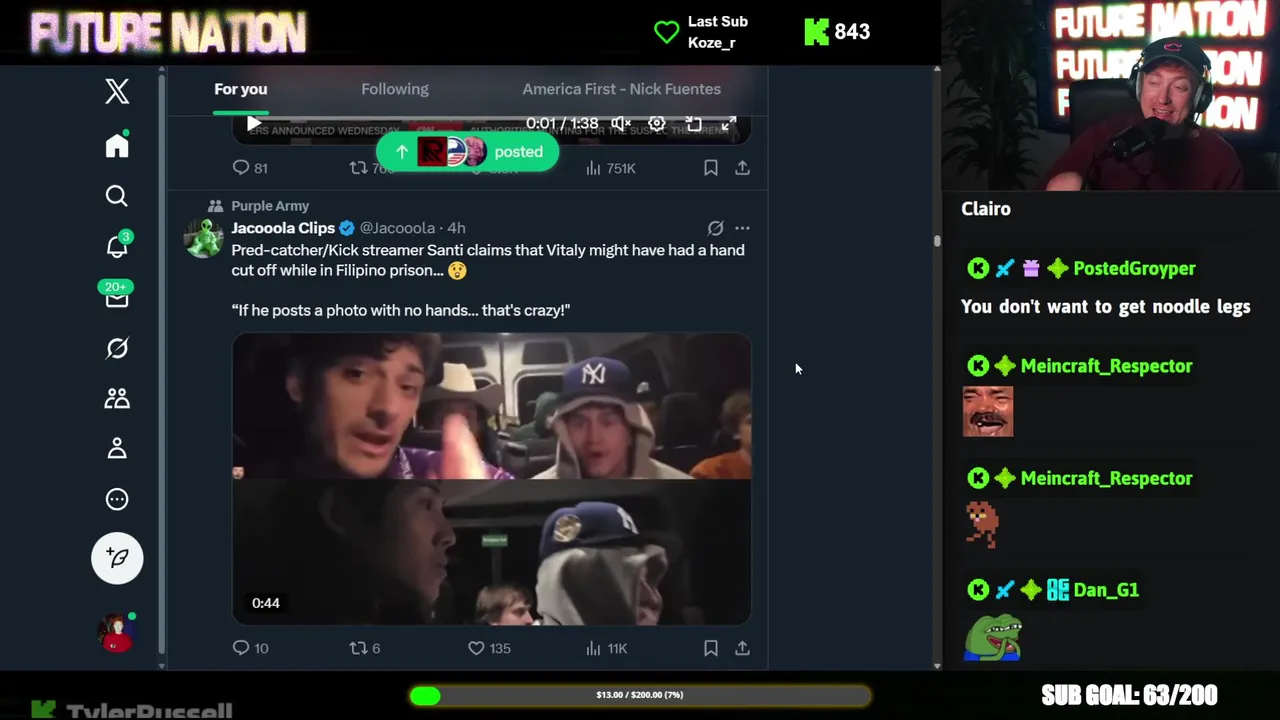Click first Meincraft_Respector username in chat
Screen dimensions: 1280x720
(1106, 366)
